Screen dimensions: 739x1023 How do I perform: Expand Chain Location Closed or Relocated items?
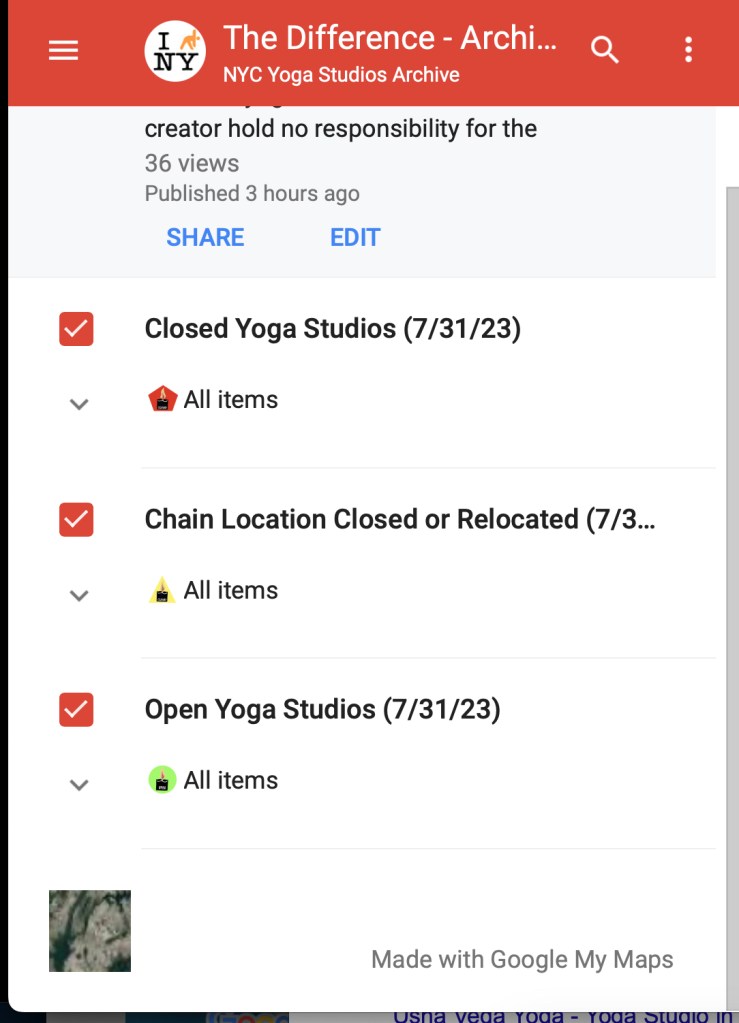[x=79, y=595]
